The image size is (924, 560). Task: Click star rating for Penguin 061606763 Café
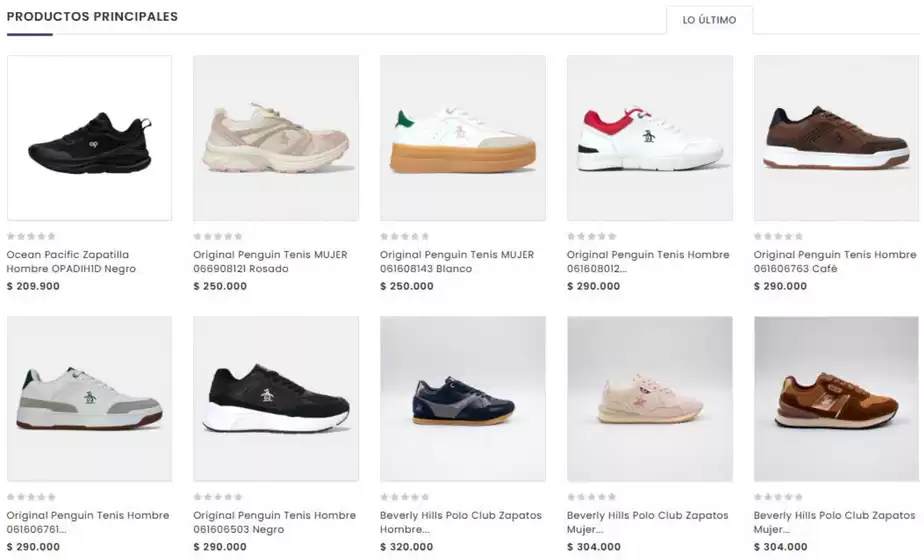[x=778, y=236]
